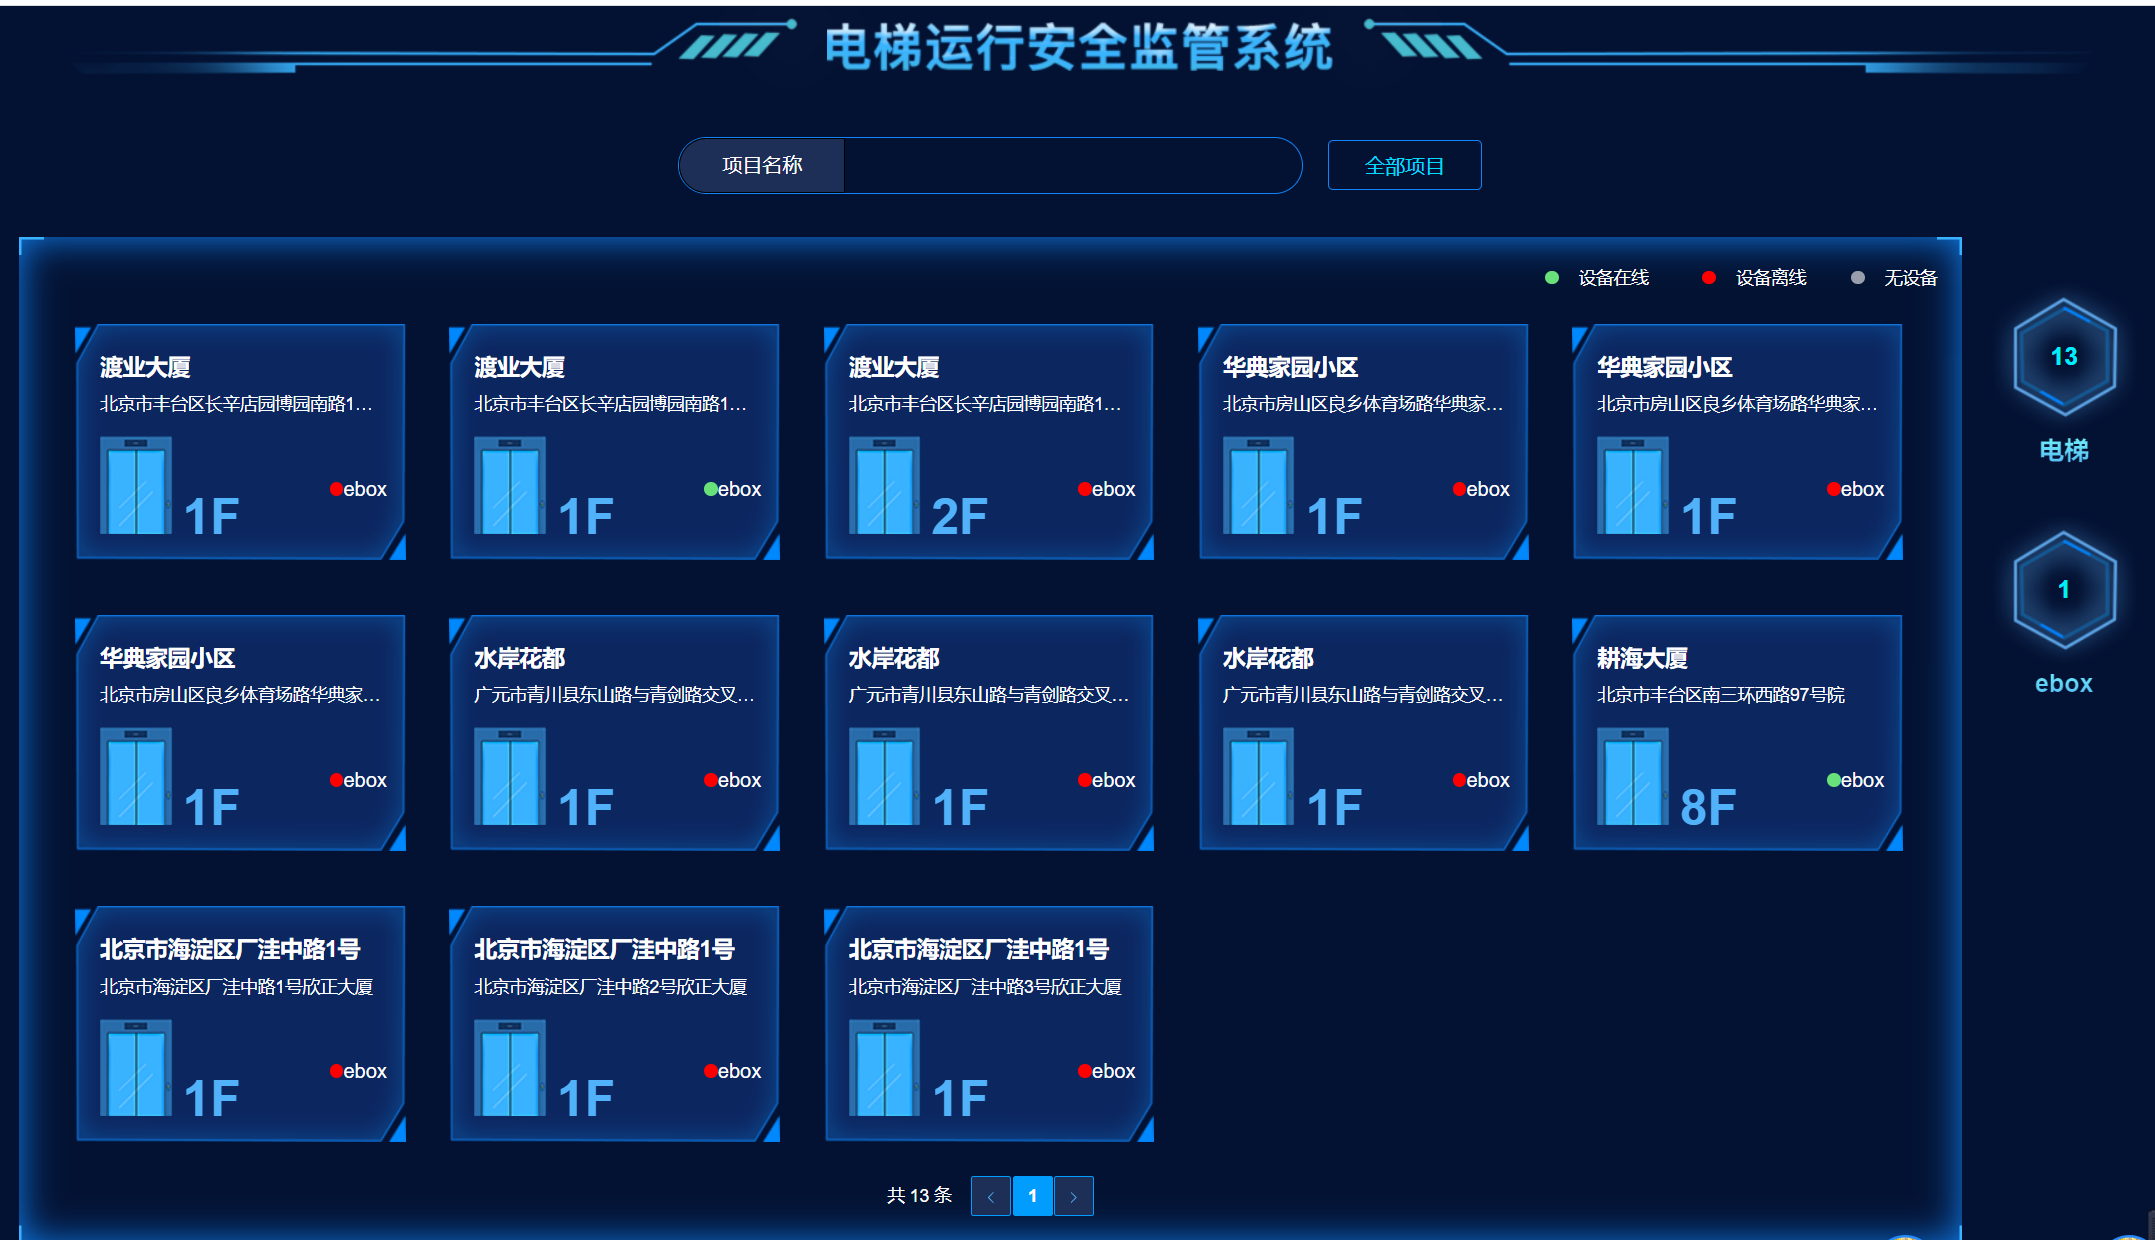Click elevator icon on 渡业大厦 card with green ebox

point(510,485)
